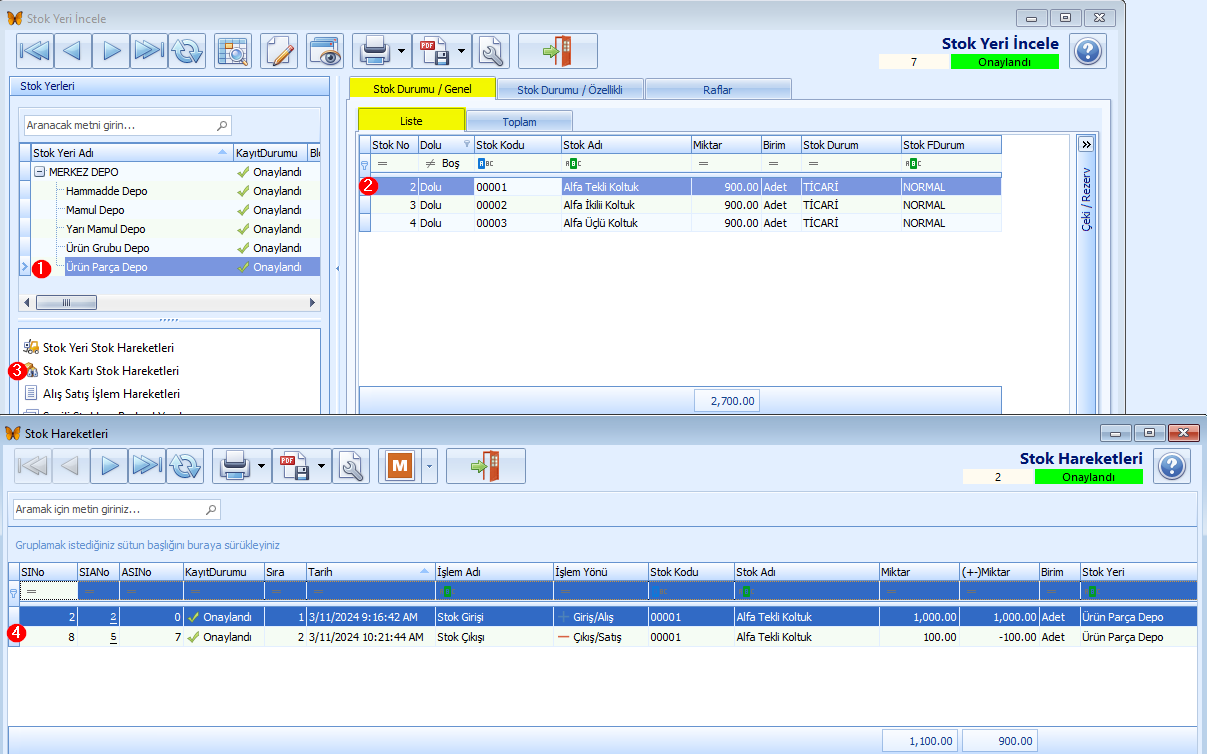Open the Raflar tab

pos(718,89)
